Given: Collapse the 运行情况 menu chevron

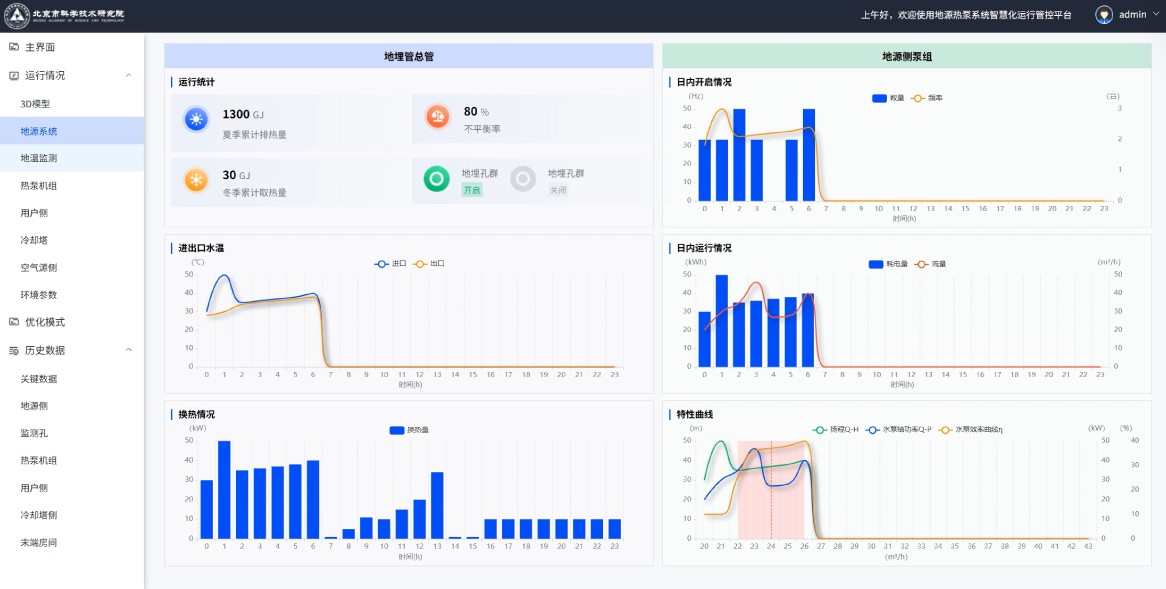Looking at the screenshot, I should click(x=128, y=75).
